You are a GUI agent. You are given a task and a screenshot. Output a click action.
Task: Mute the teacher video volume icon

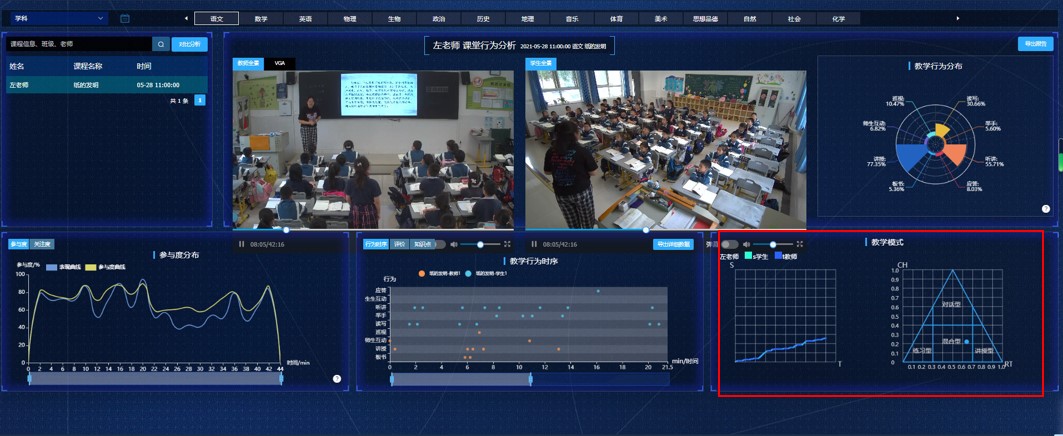(454, 244)
